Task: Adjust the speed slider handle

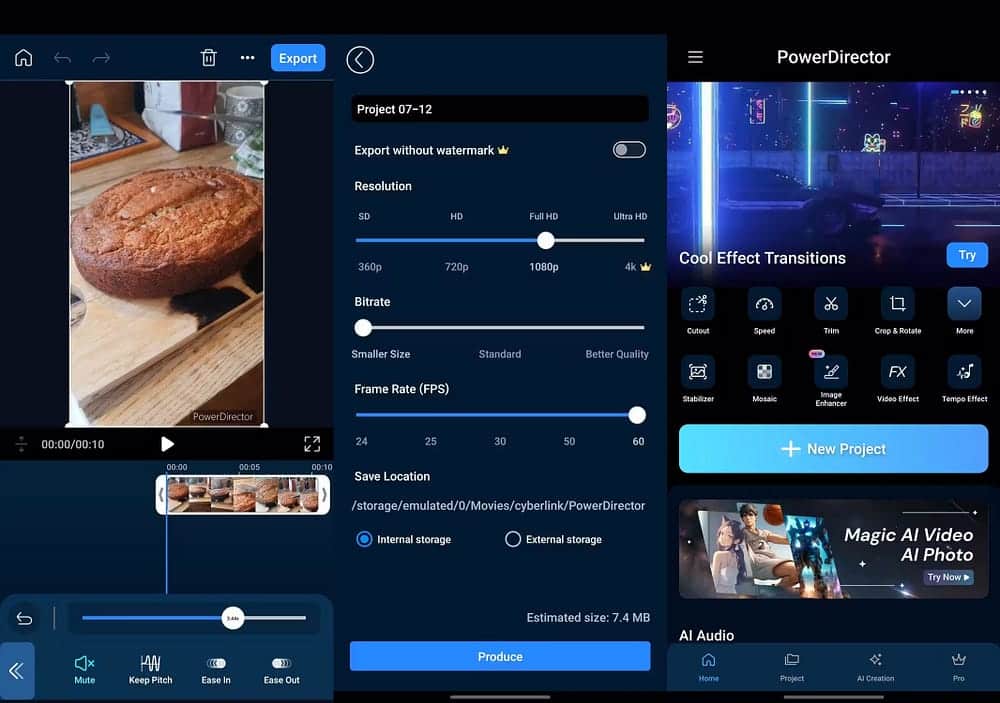Action: coord(233,618)
